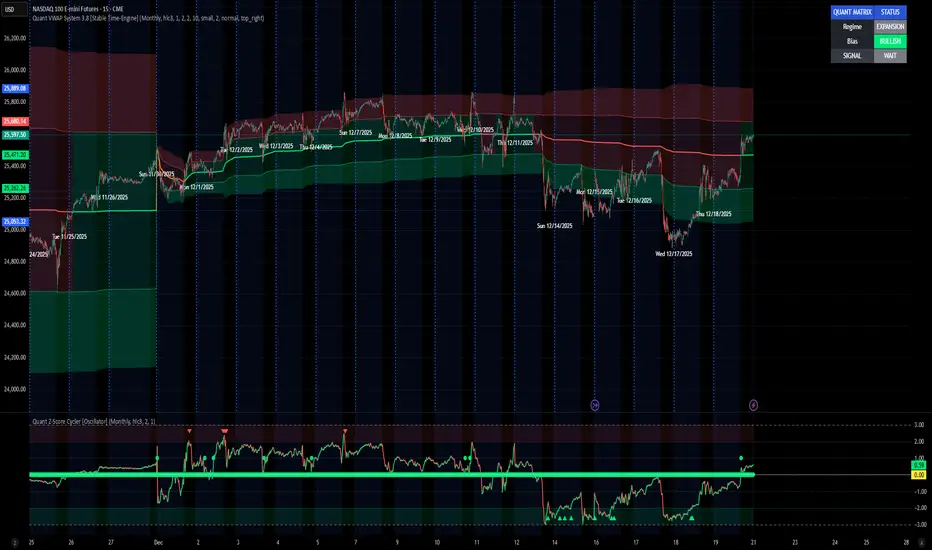The height and width of the screenshot is (550, 932).
Task: Select the Quant Z-Score Cycler oscillator legend
Action: (94, 421)
